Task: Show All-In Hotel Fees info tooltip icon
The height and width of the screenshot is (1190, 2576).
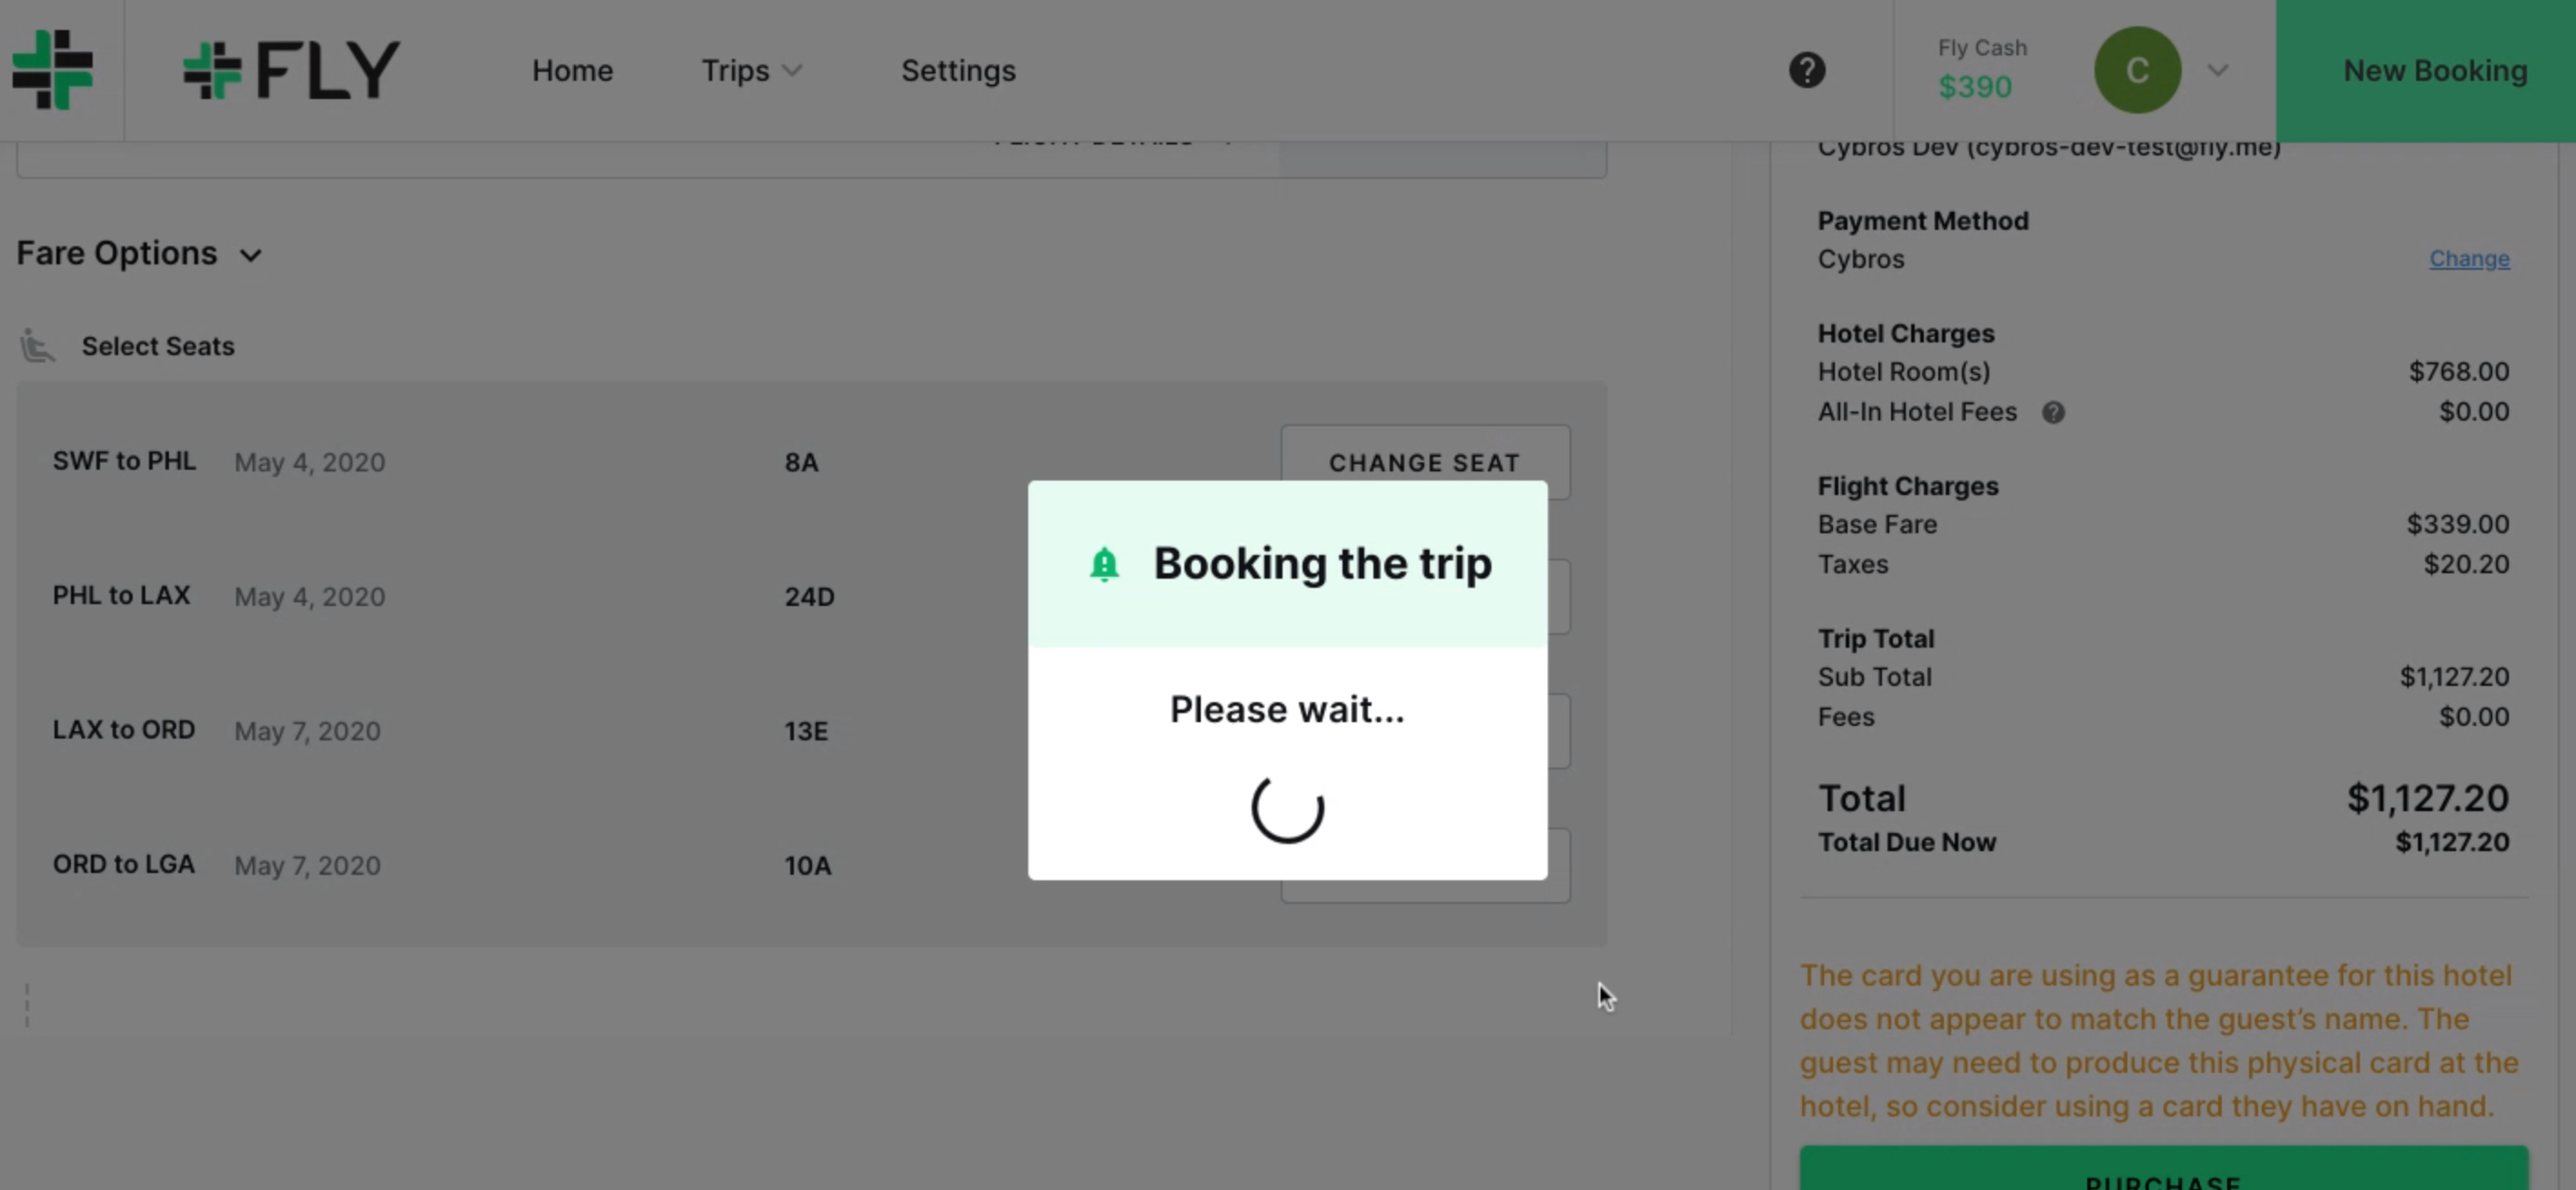Action: [2053, 412]
